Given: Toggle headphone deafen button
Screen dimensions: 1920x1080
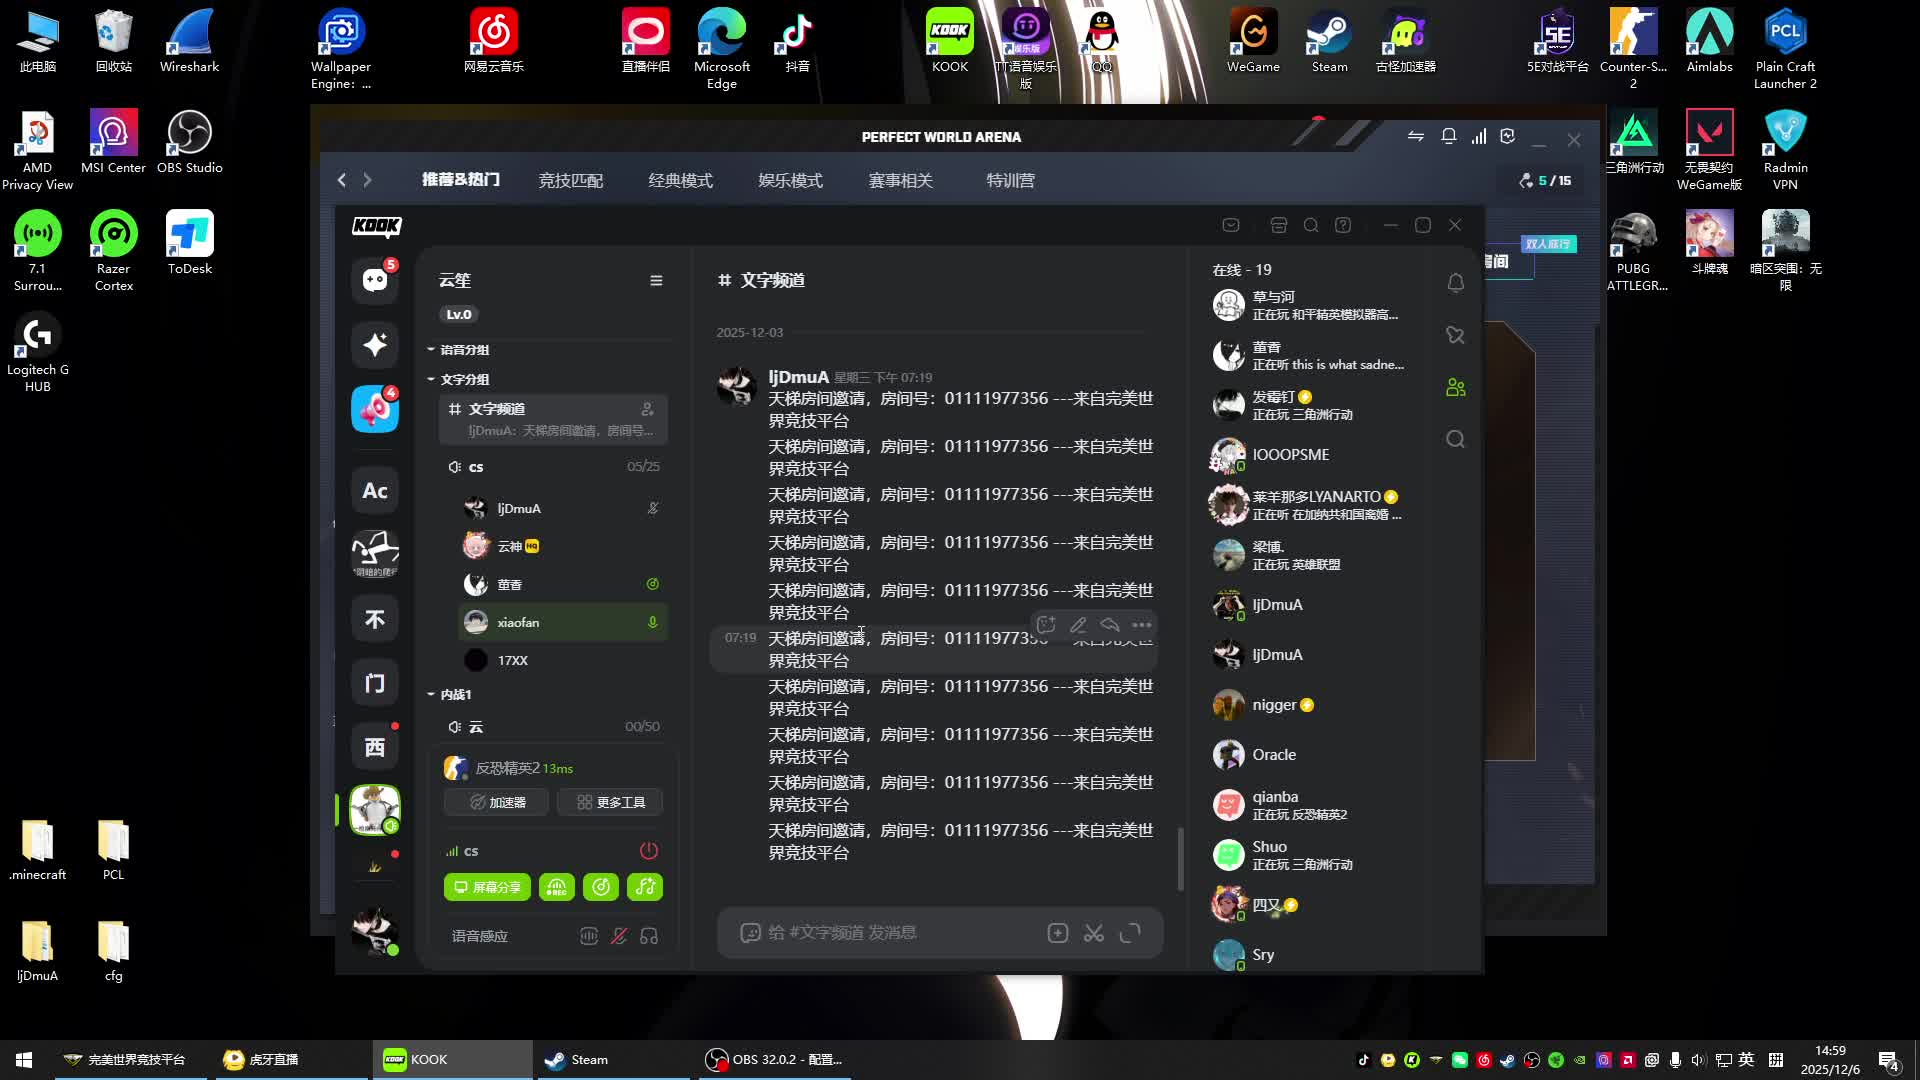Looking at the screenshot, I should click(x=649, y=936).
